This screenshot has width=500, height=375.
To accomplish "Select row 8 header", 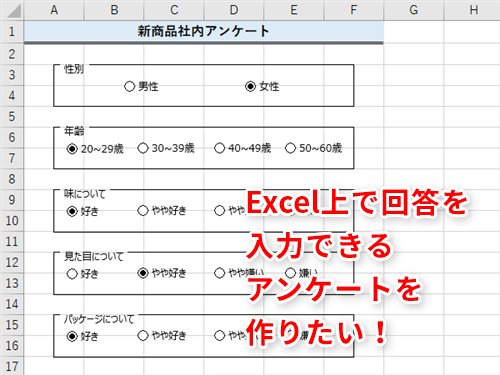I will 12,179.
